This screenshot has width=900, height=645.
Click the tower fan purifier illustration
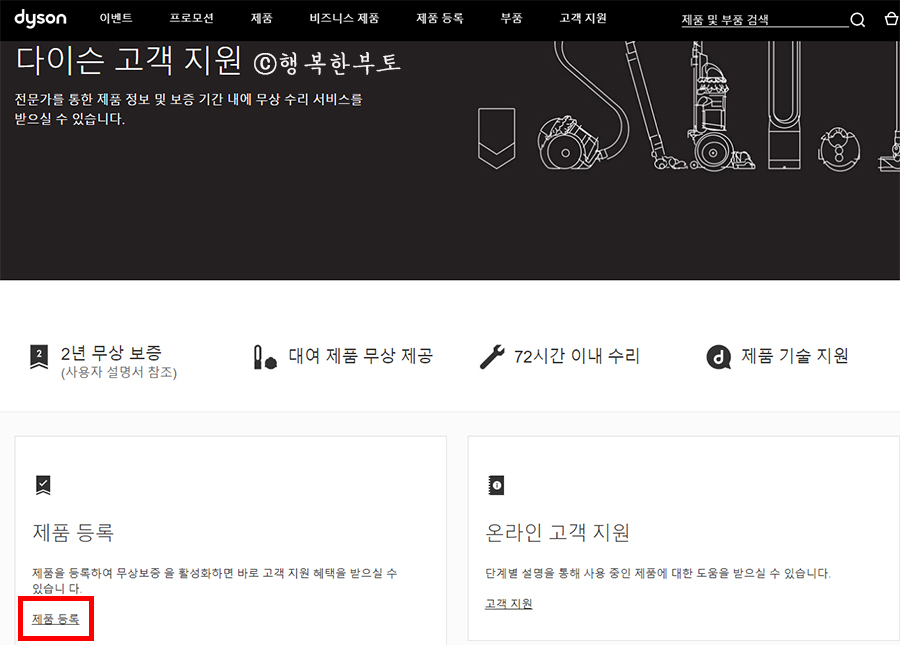[784, 106]
